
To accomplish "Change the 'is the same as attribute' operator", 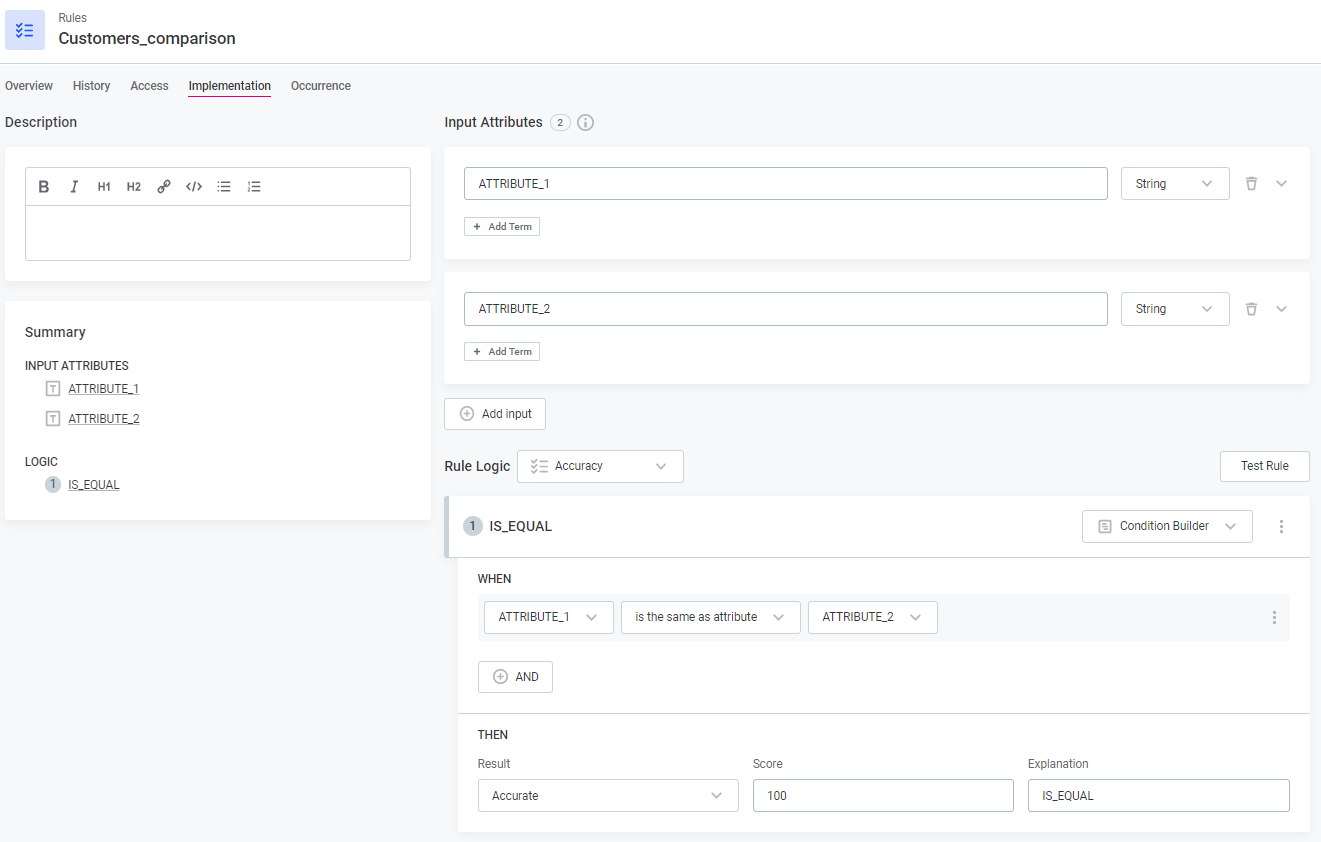I will (710, 617).
